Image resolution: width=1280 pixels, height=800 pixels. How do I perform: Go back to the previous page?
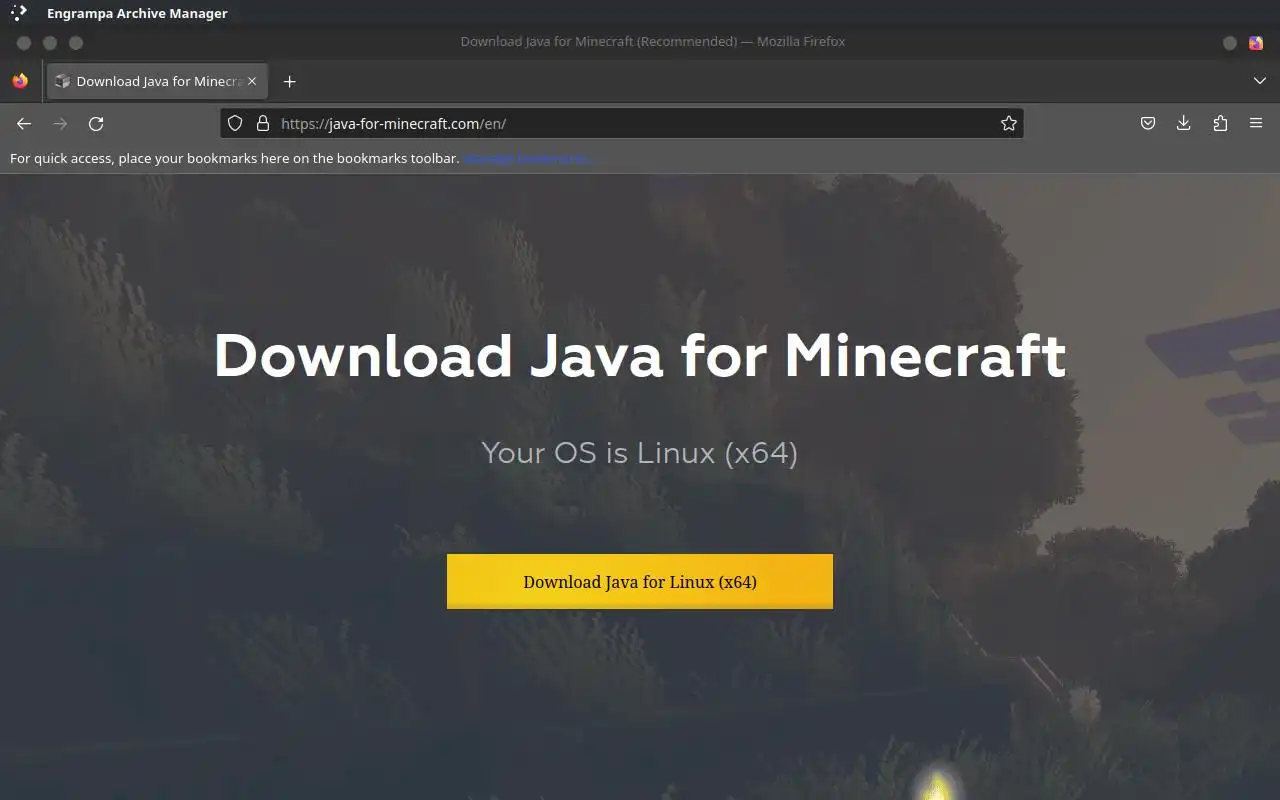tap(24, 123)
